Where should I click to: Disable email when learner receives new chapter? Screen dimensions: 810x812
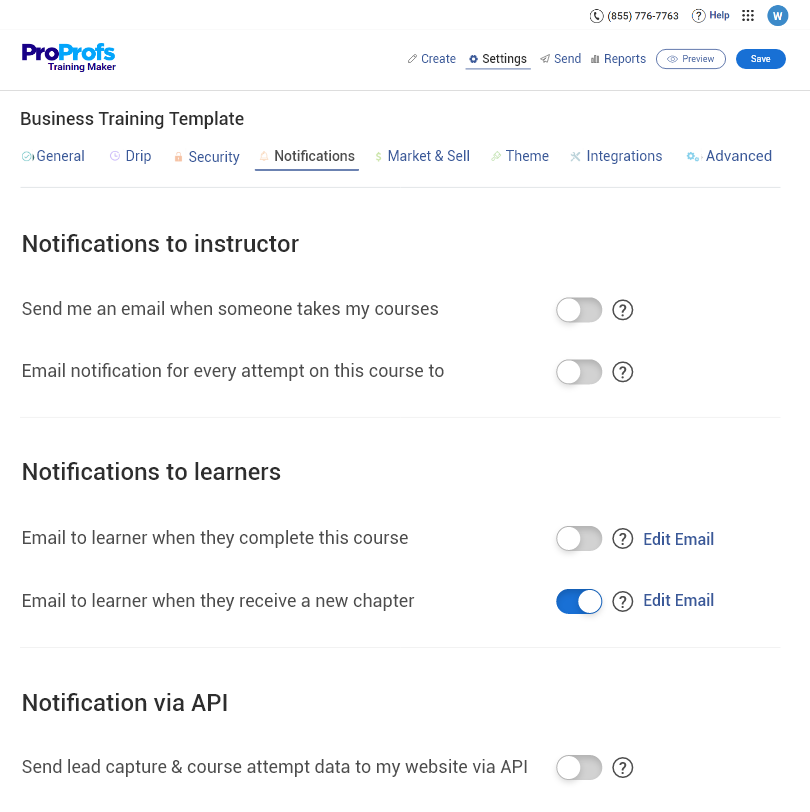[579, 601]
